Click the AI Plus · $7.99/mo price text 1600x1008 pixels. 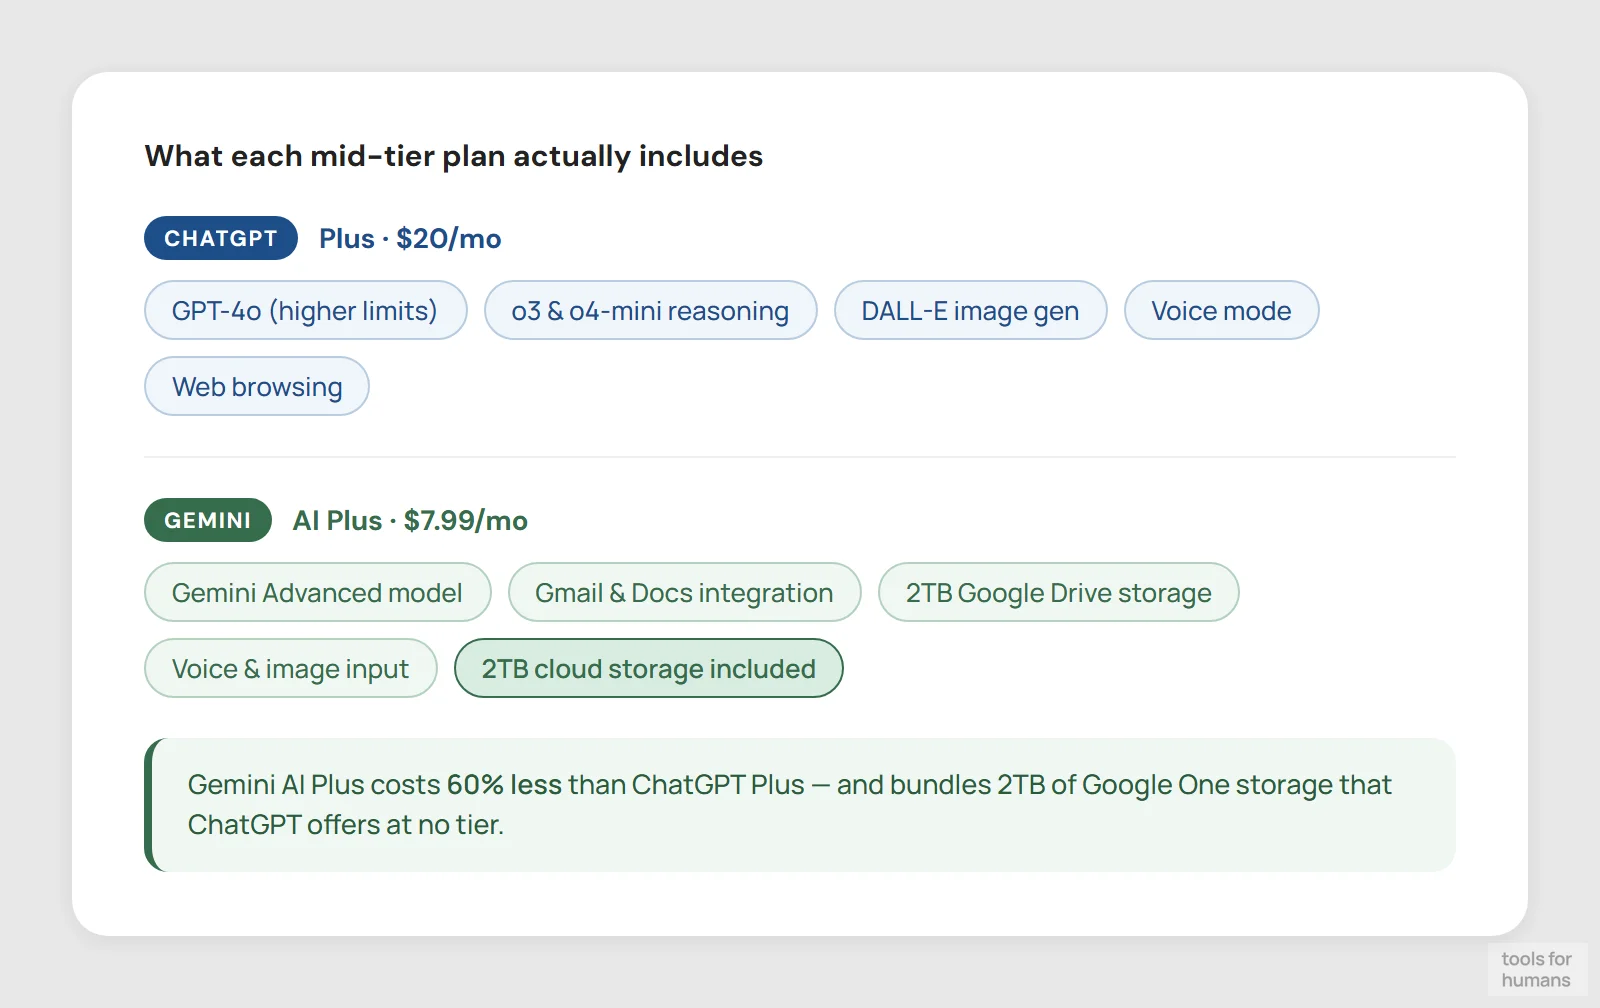[x=410, y=521]
